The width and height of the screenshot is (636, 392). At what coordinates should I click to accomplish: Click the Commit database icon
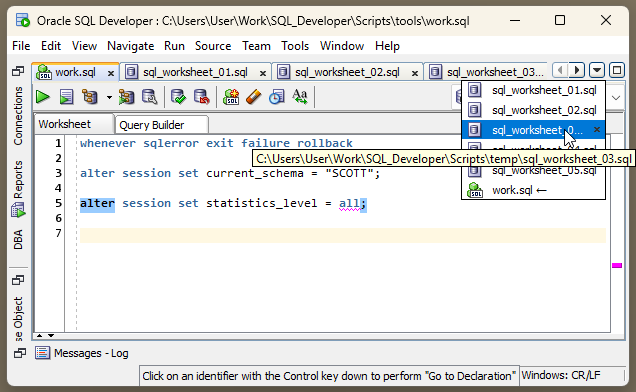point(178,97)
